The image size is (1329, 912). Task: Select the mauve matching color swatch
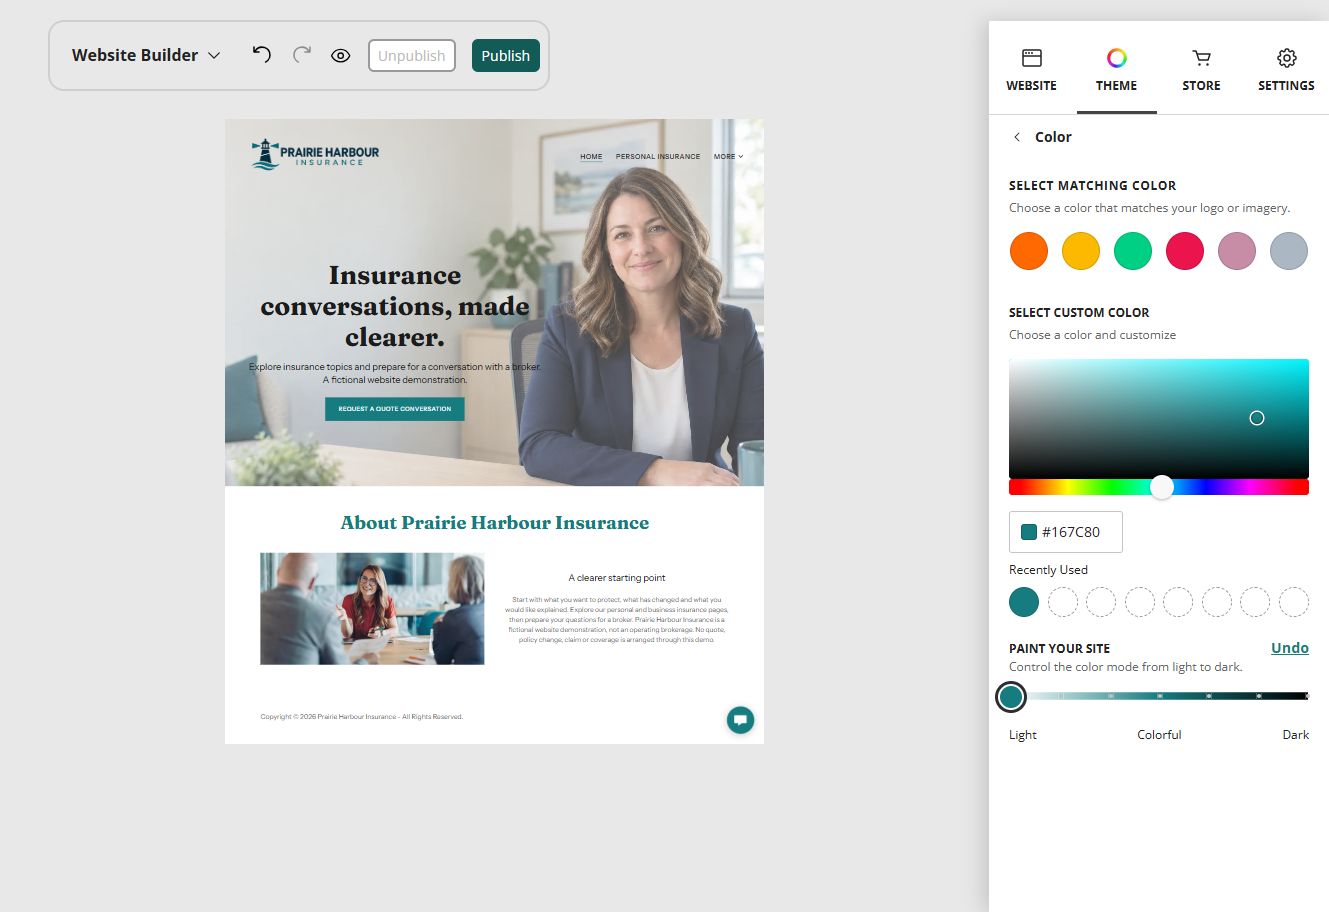click(1237, 251)
